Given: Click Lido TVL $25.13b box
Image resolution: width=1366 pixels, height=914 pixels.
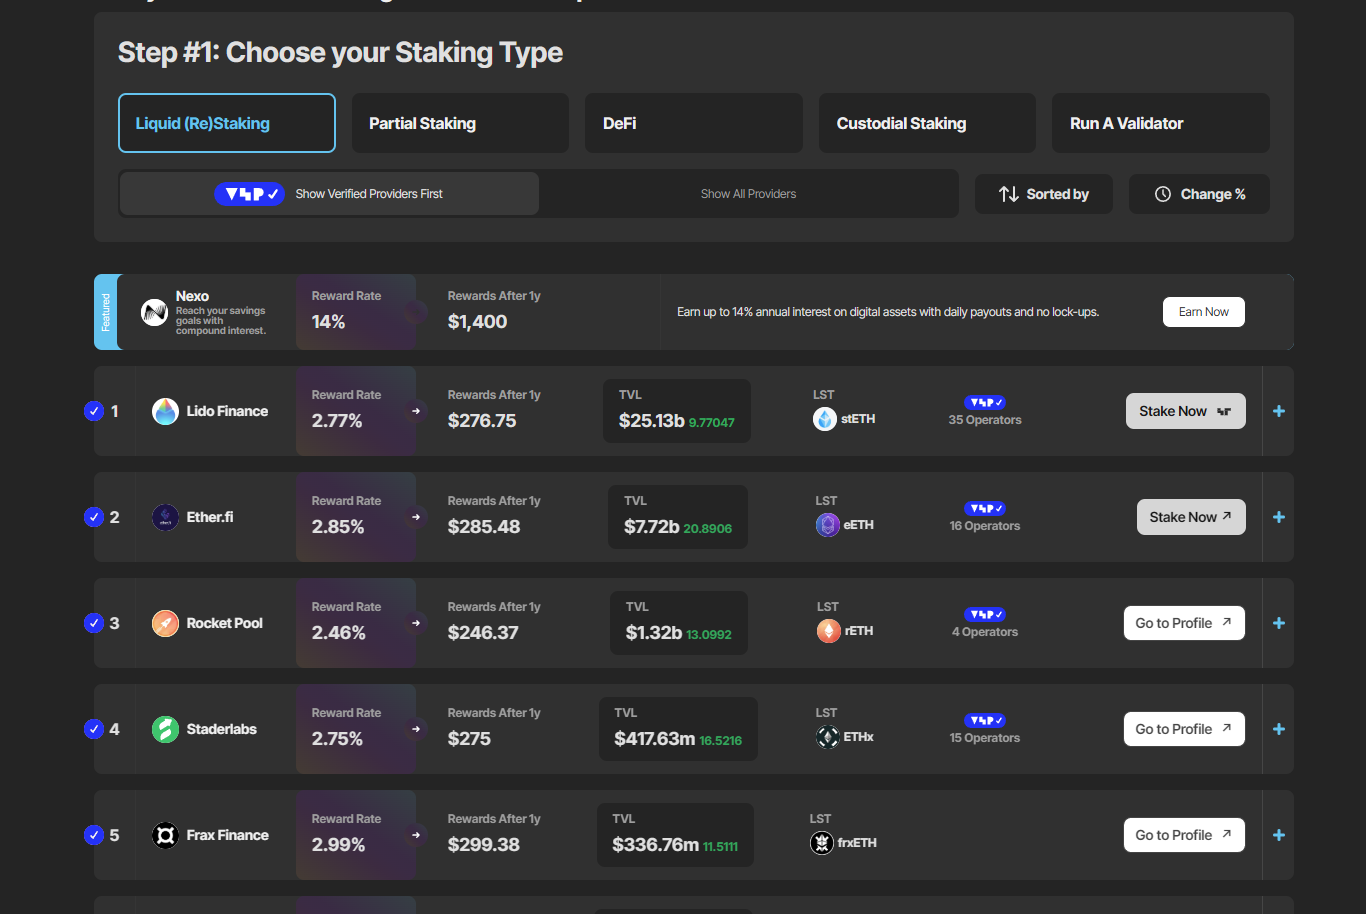Looking at the screenshot, I should 677,411.
